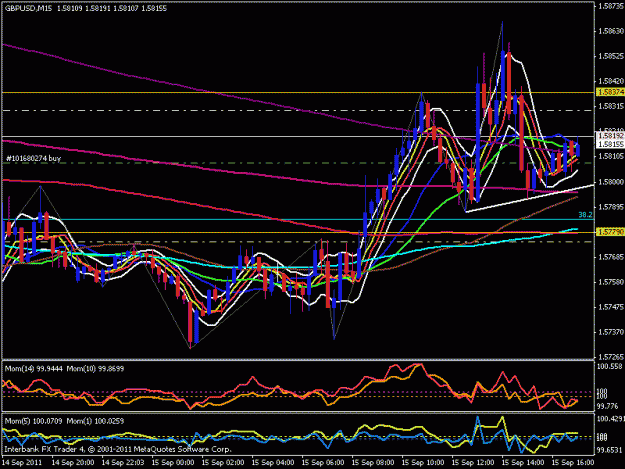Click the 38.2 Fibonacci level label

tap(585, 215)
